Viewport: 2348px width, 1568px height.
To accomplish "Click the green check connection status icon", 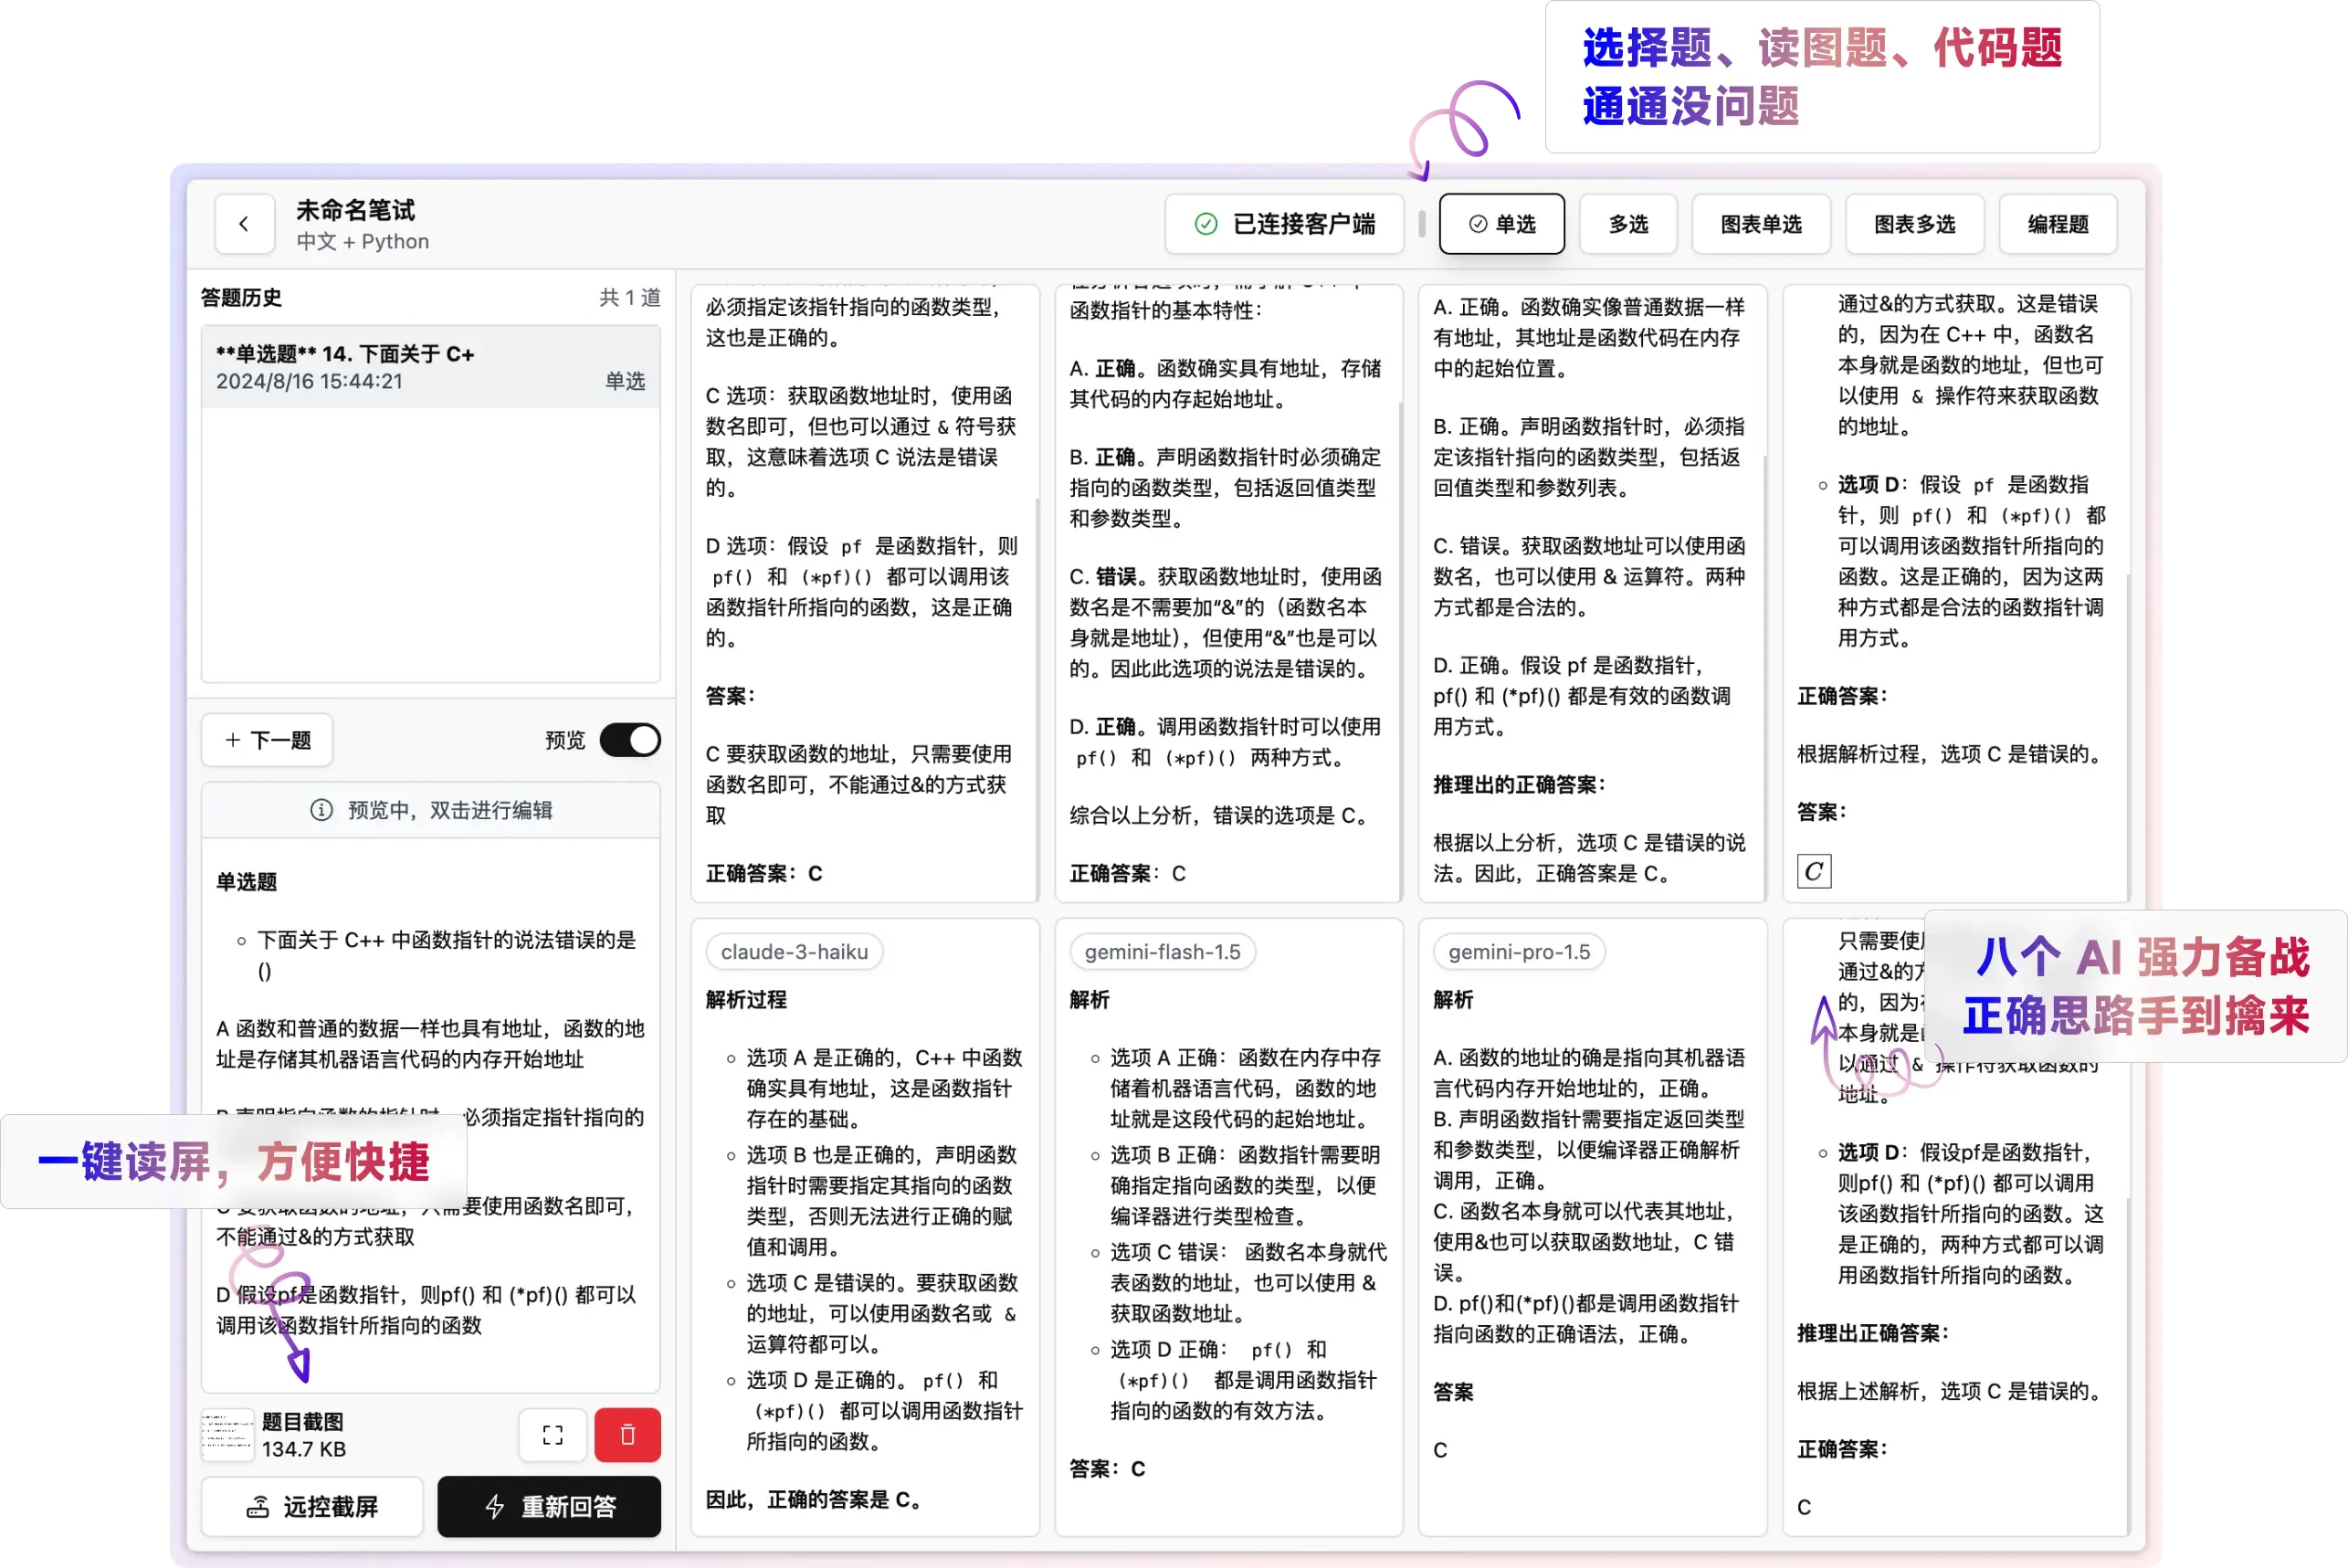I will pos(1206,224).
